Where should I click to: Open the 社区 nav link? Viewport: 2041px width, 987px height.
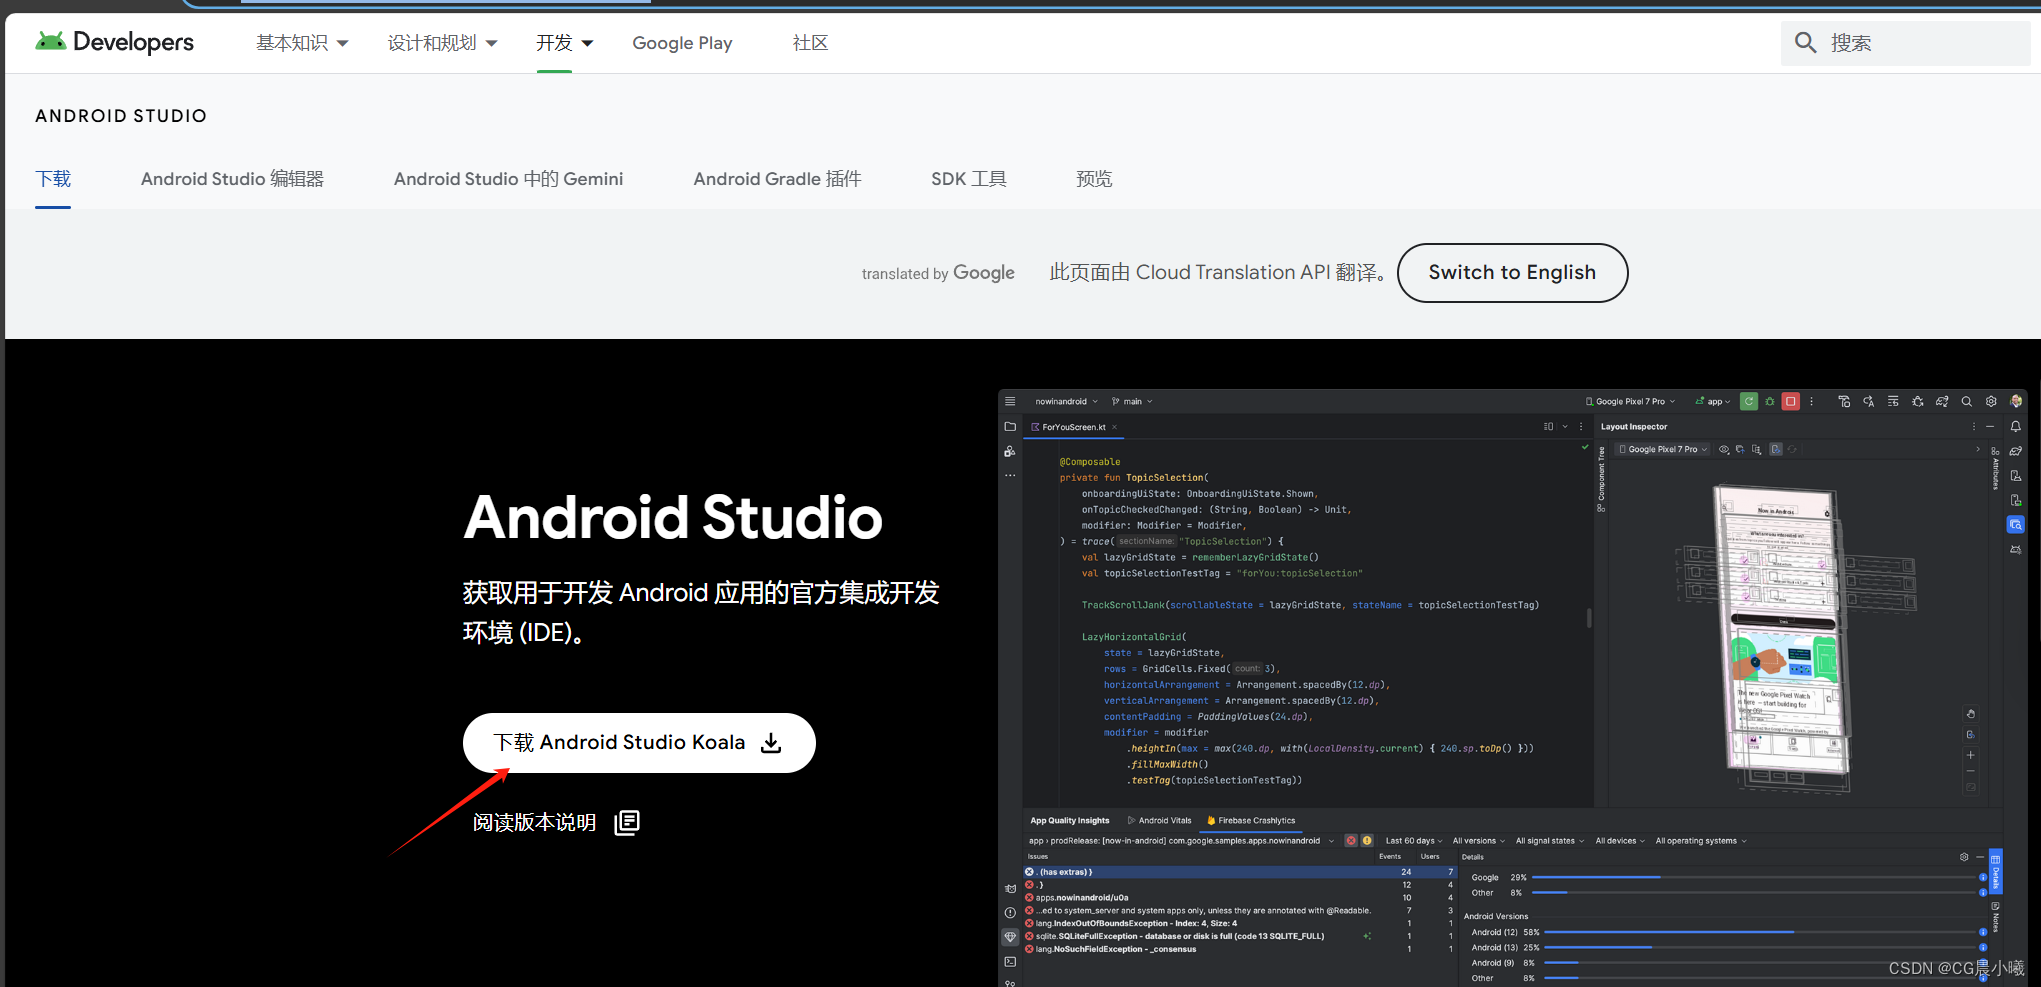pos(810,43)
